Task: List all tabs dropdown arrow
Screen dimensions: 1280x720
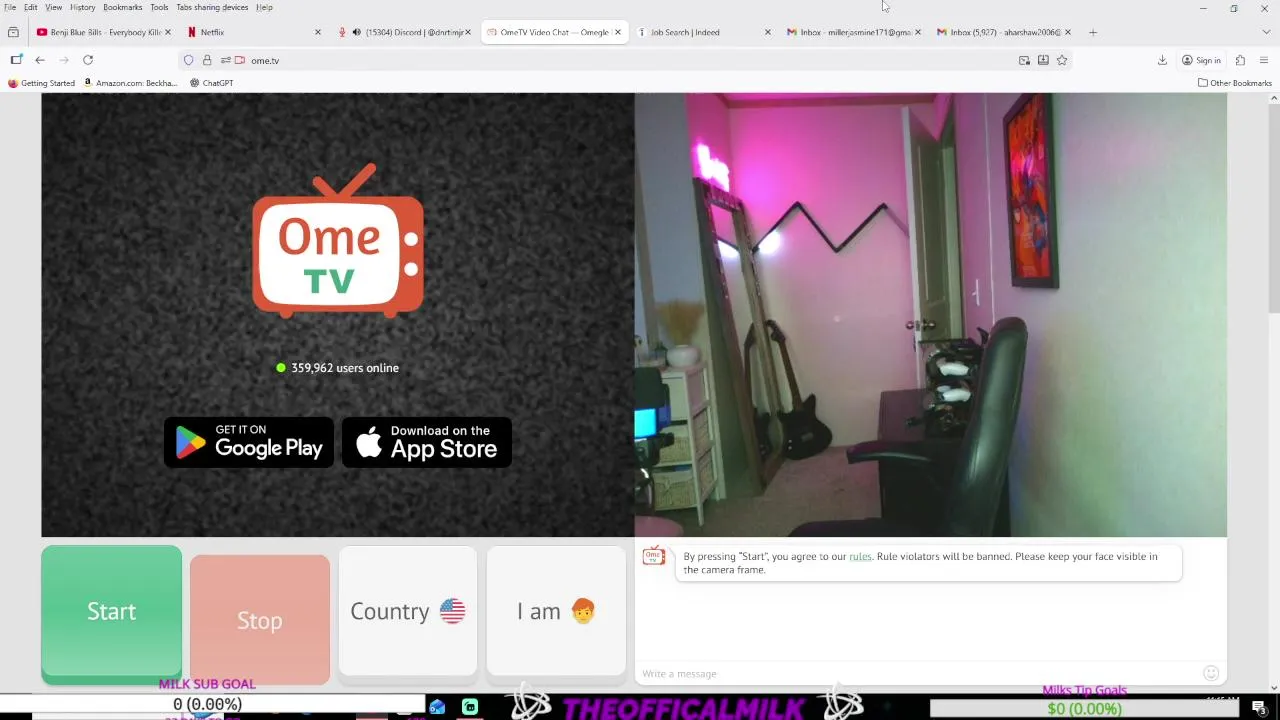Action: click(1265, 32)
